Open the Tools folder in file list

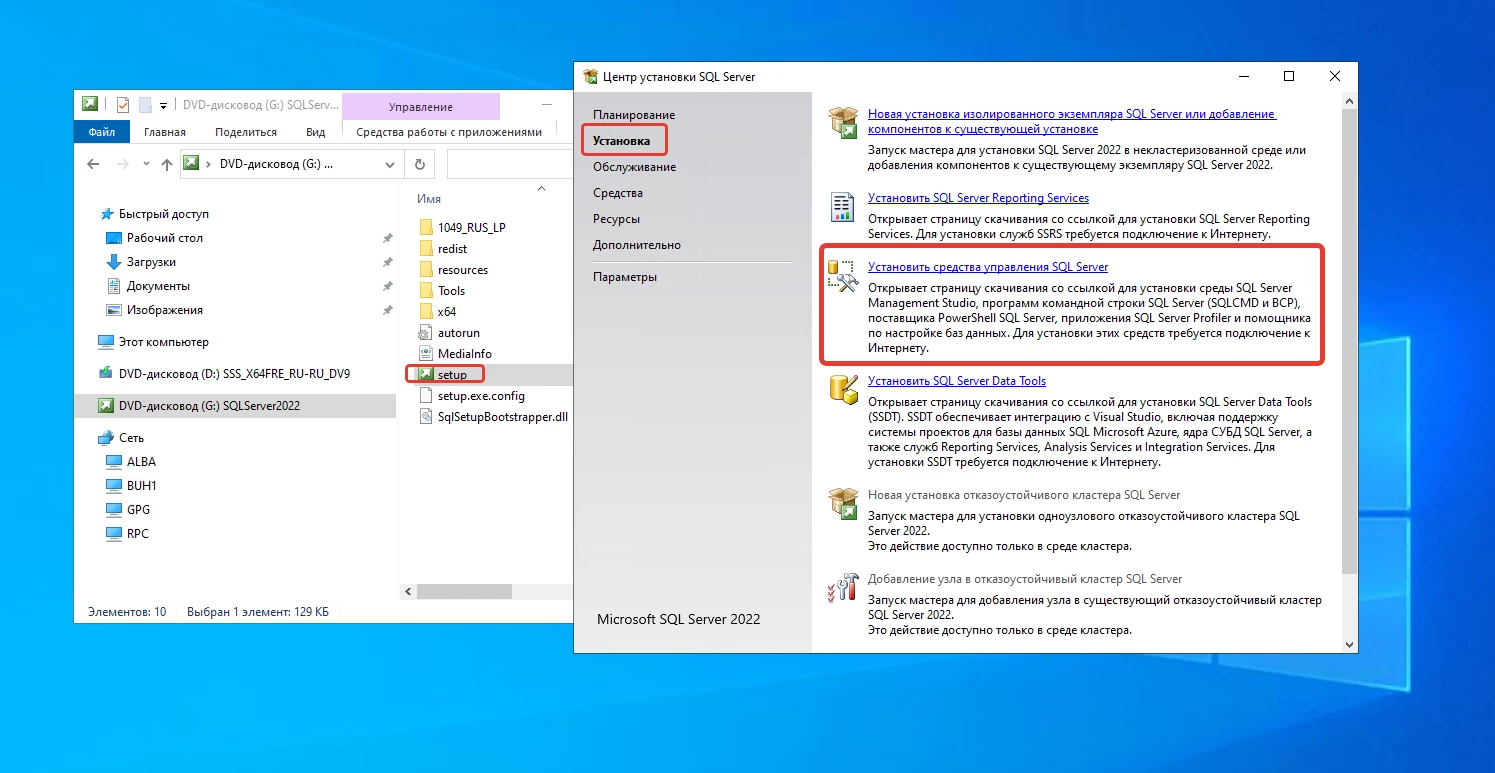point(451,291)
